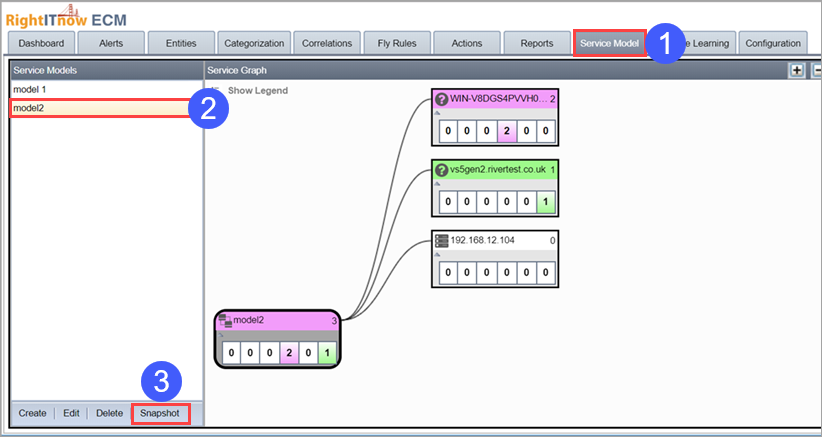Toggle small triangle expander in WIN-V8DGS4PVVH0 node

point(437,113)
